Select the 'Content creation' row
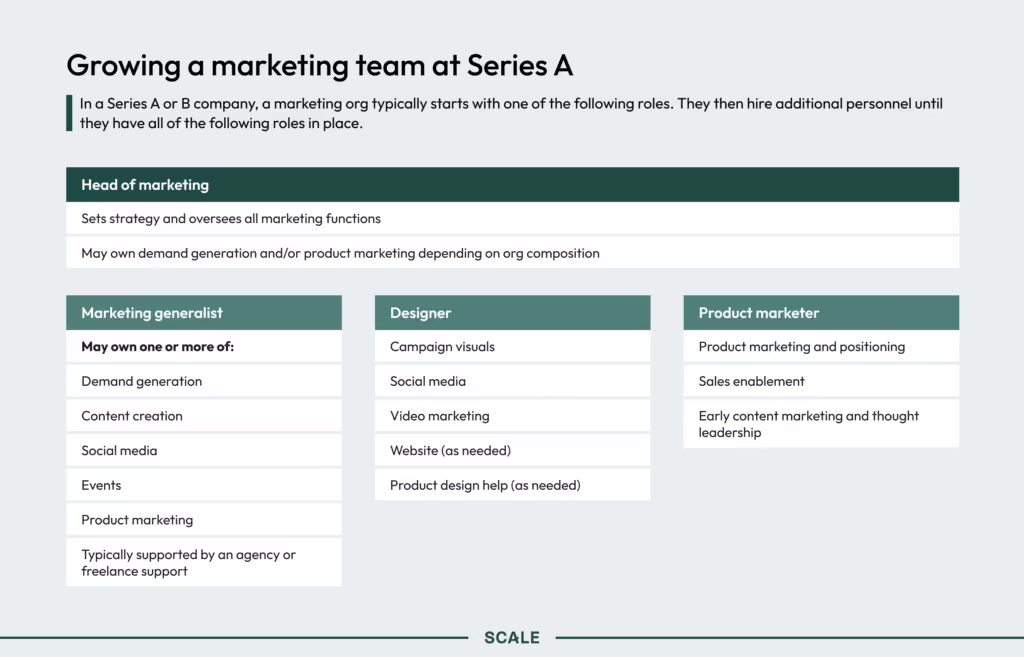The width and height of the screenshot is (1024, 657). point(204,416)
